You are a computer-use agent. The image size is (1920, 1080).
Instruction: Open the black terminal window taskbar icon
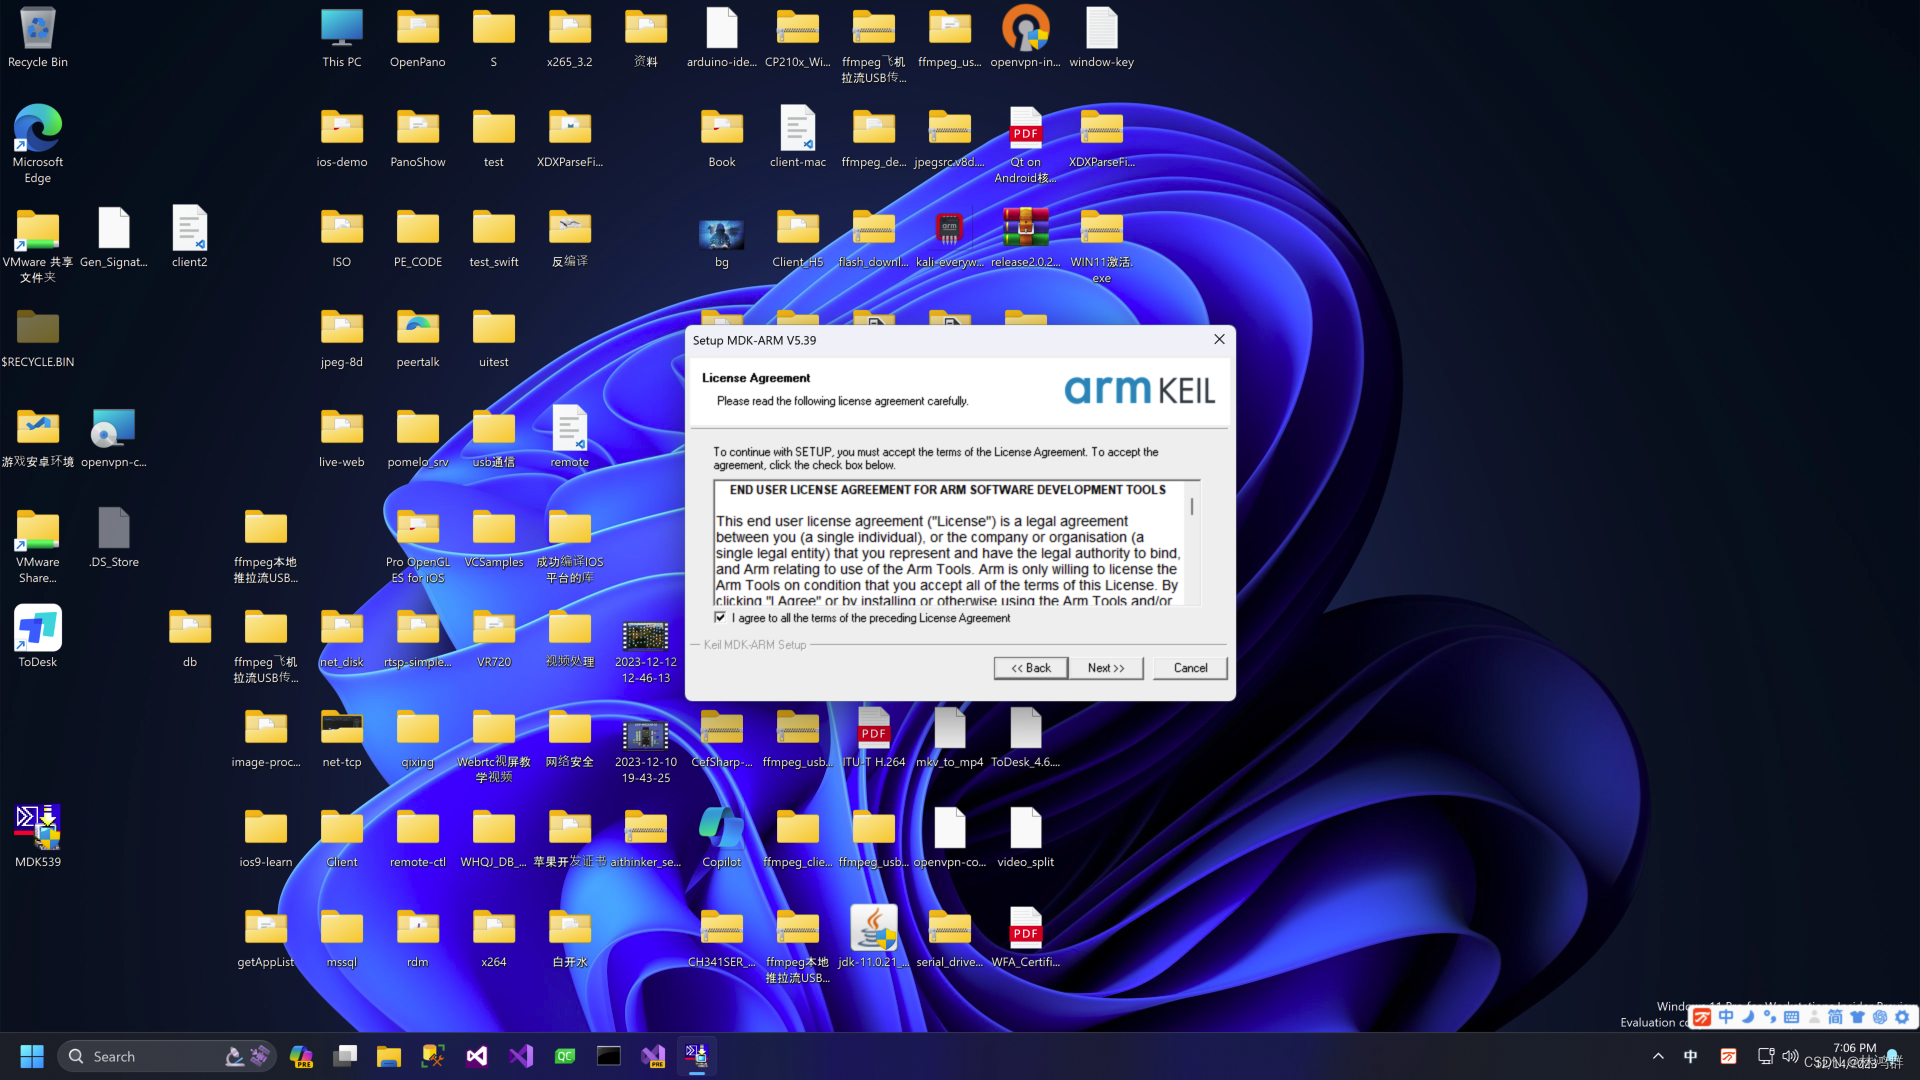click(x=609, y=1056)
